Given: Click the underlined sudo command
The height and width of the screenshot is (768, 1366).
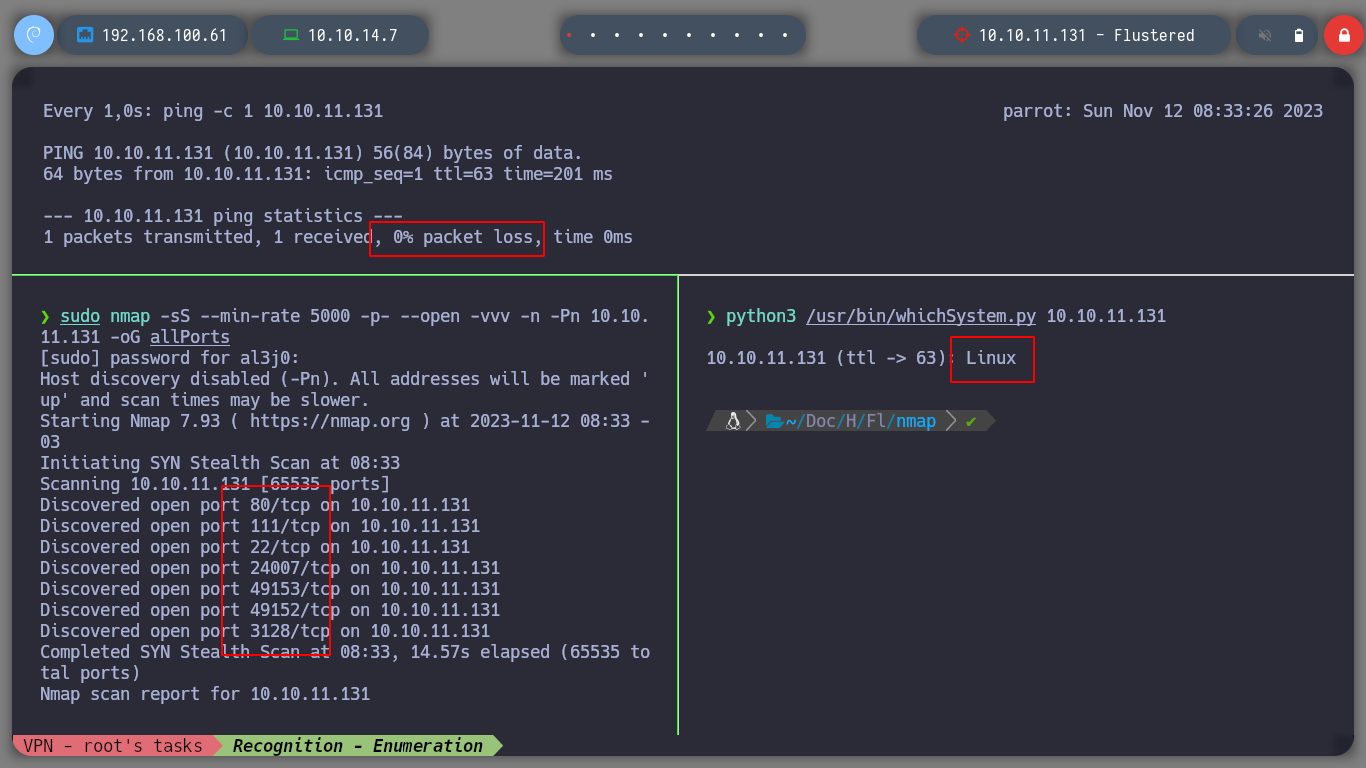Looking at the screenshot, I should 80,316.
